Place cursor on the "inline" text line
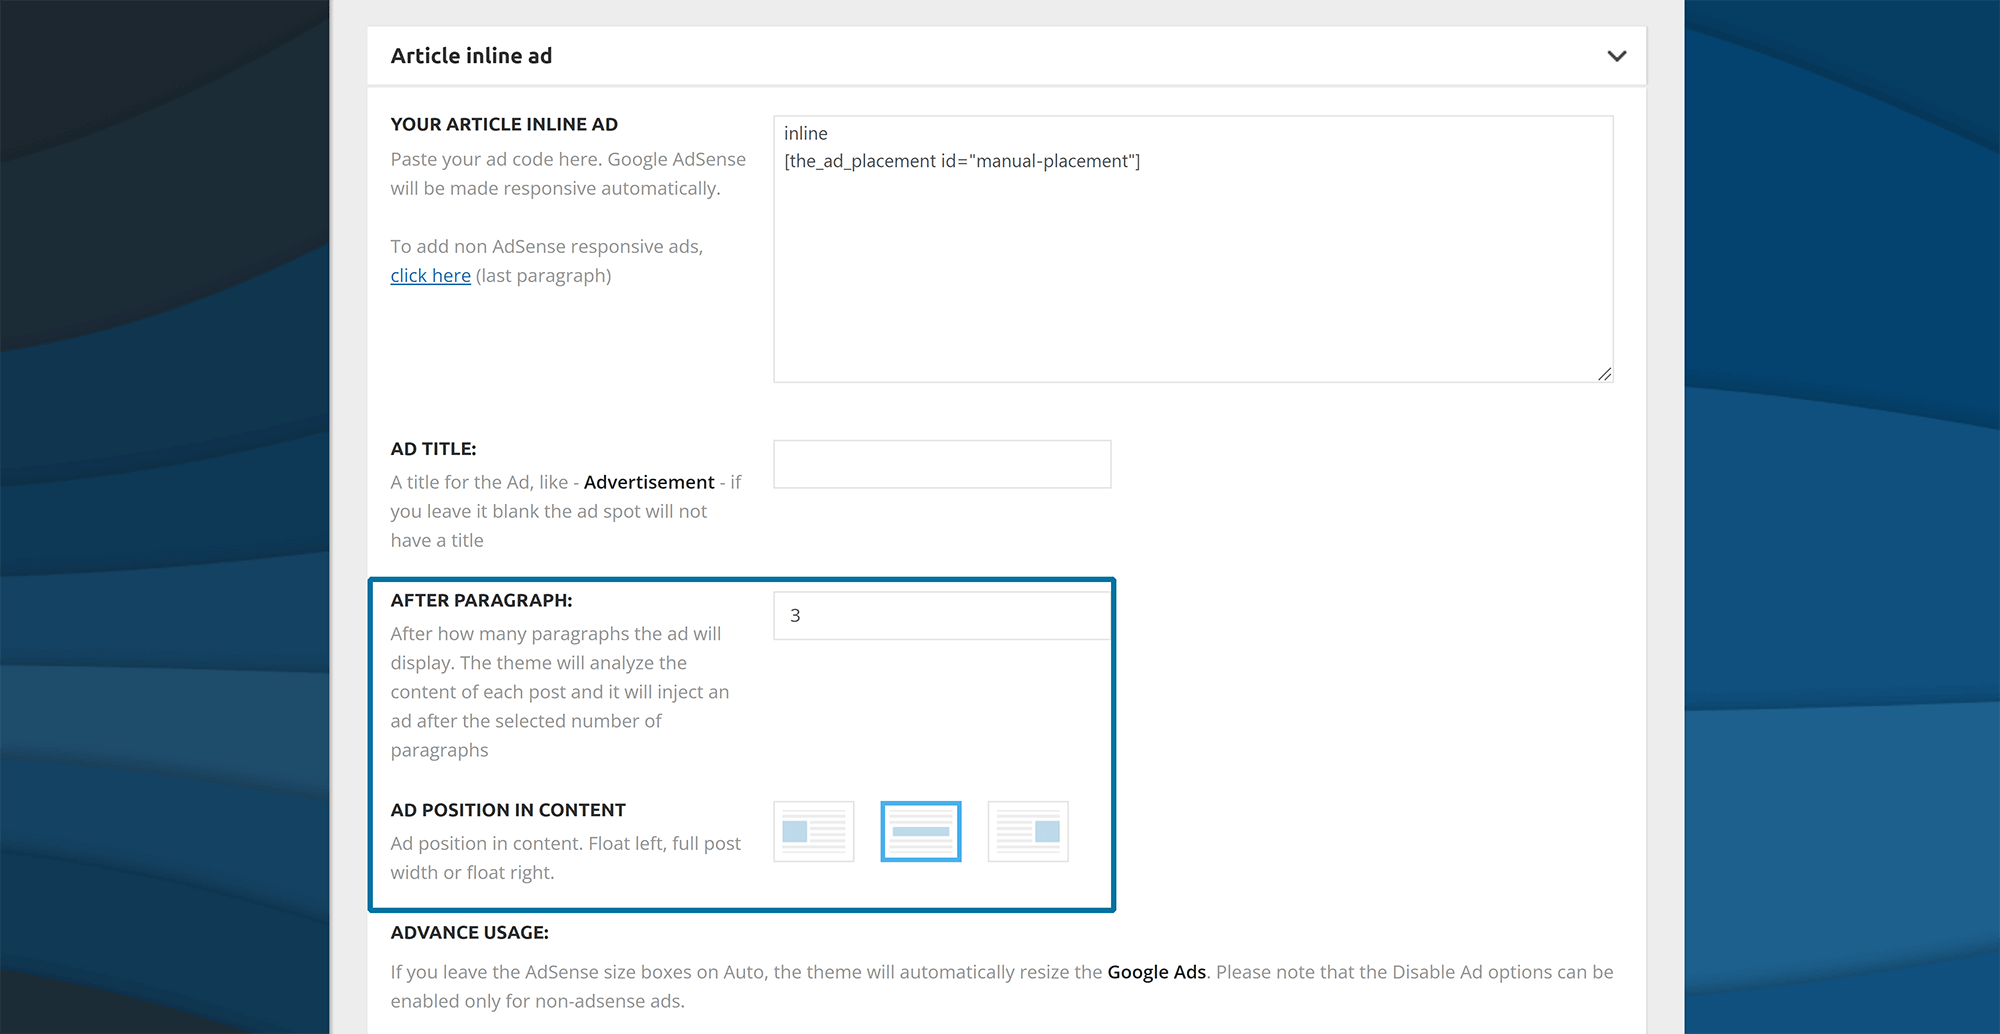The width and height of the screenshot is (2000, 1034). click(x=806, y=134)
